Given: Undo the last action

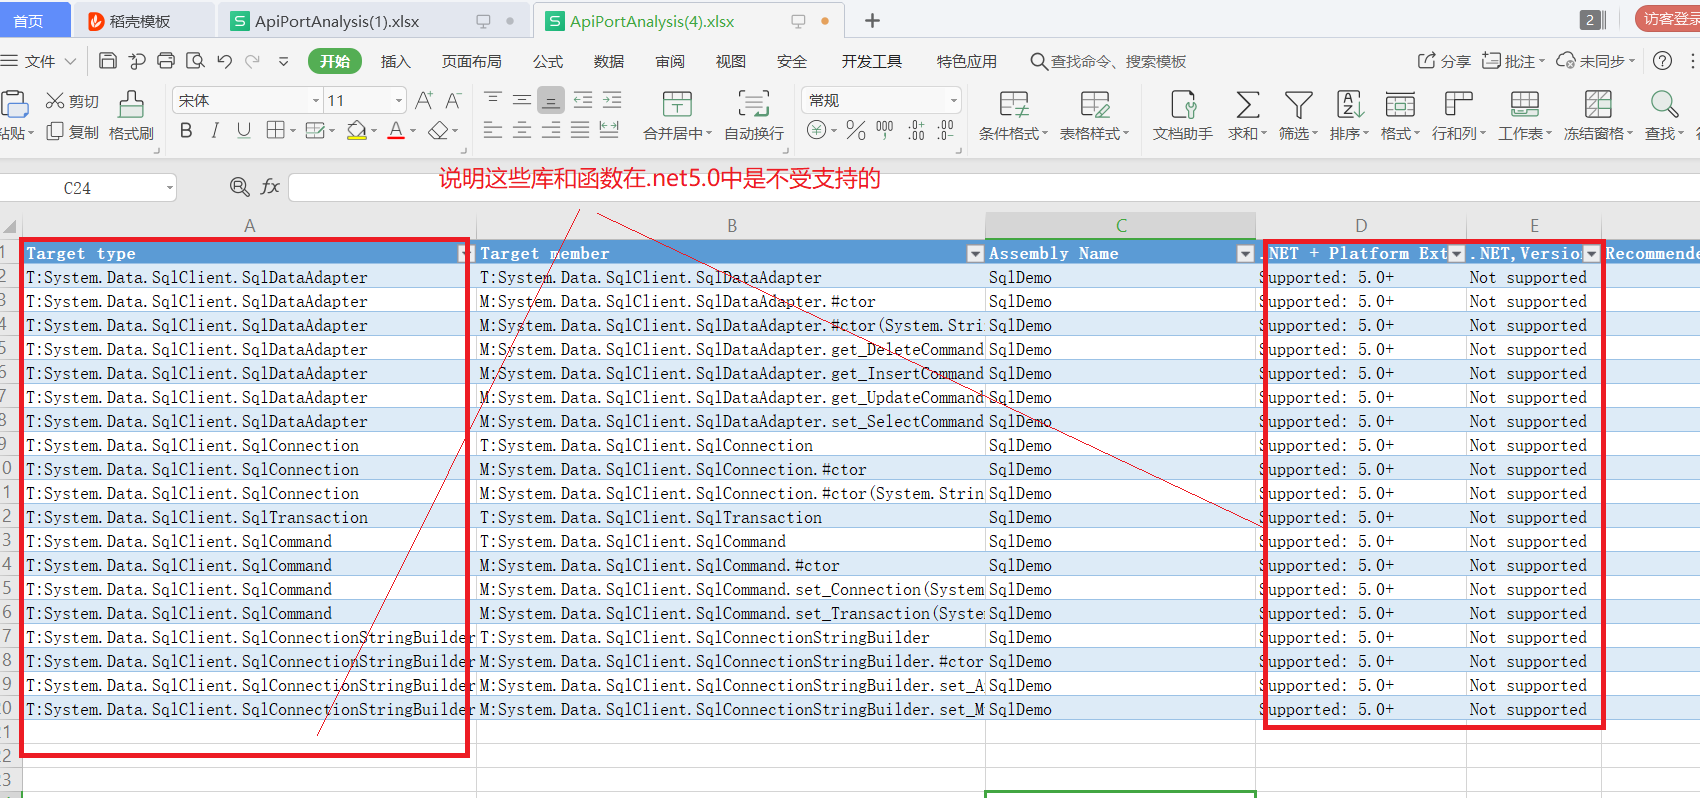Looking at the screenshot, I should click(225, 61).
